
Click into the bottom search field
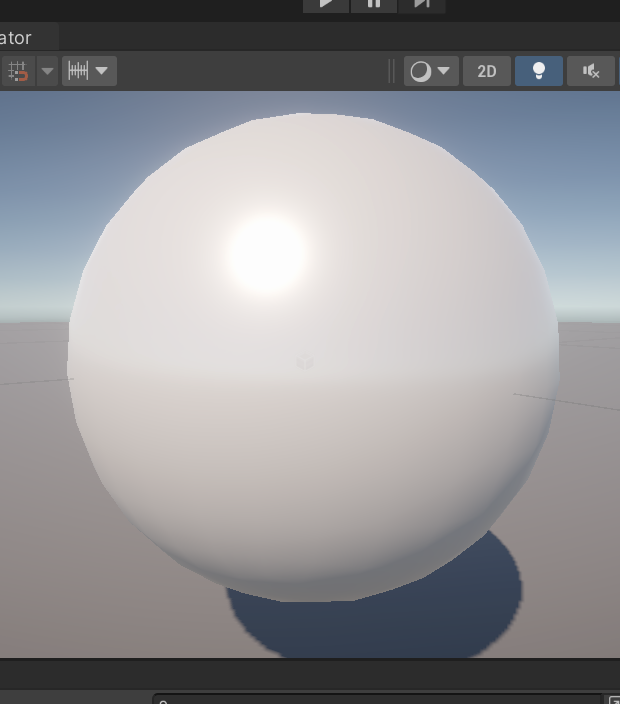(x=377, y=700)
